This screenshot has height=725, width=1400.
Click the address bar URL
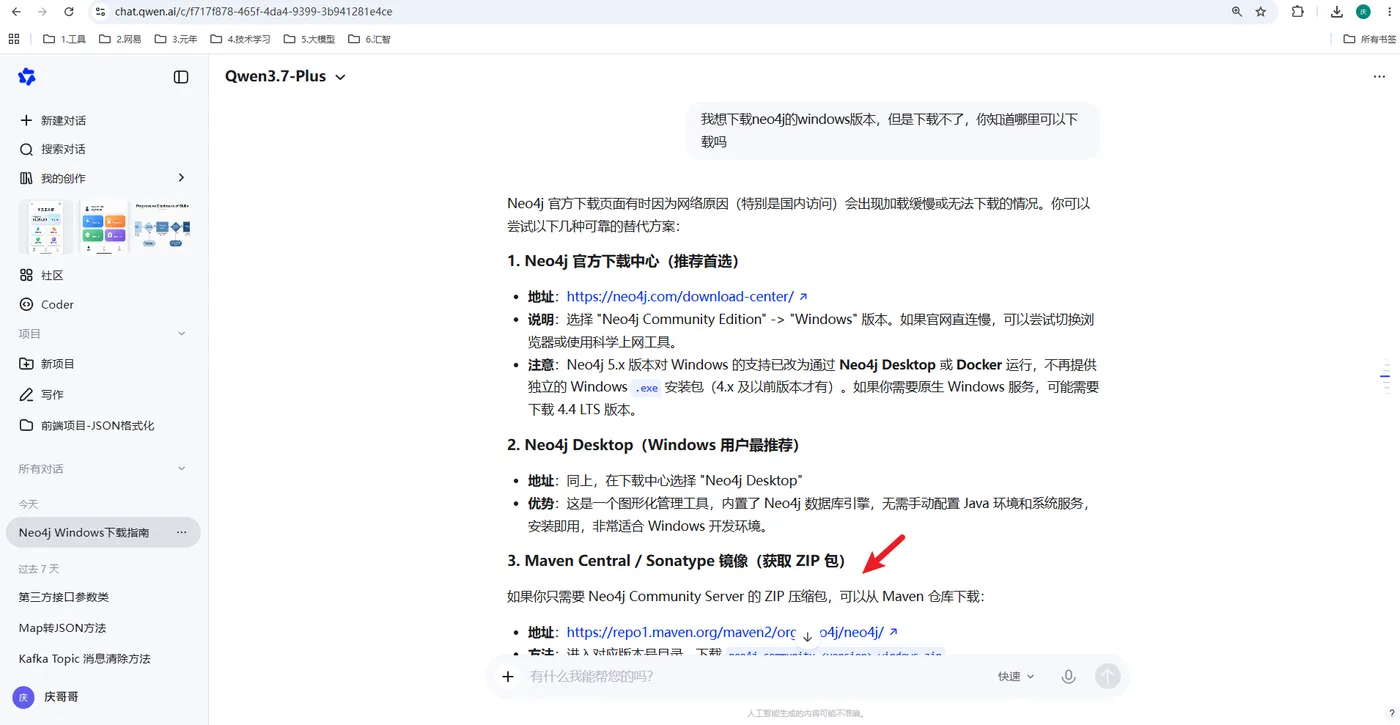coord(253,12)
